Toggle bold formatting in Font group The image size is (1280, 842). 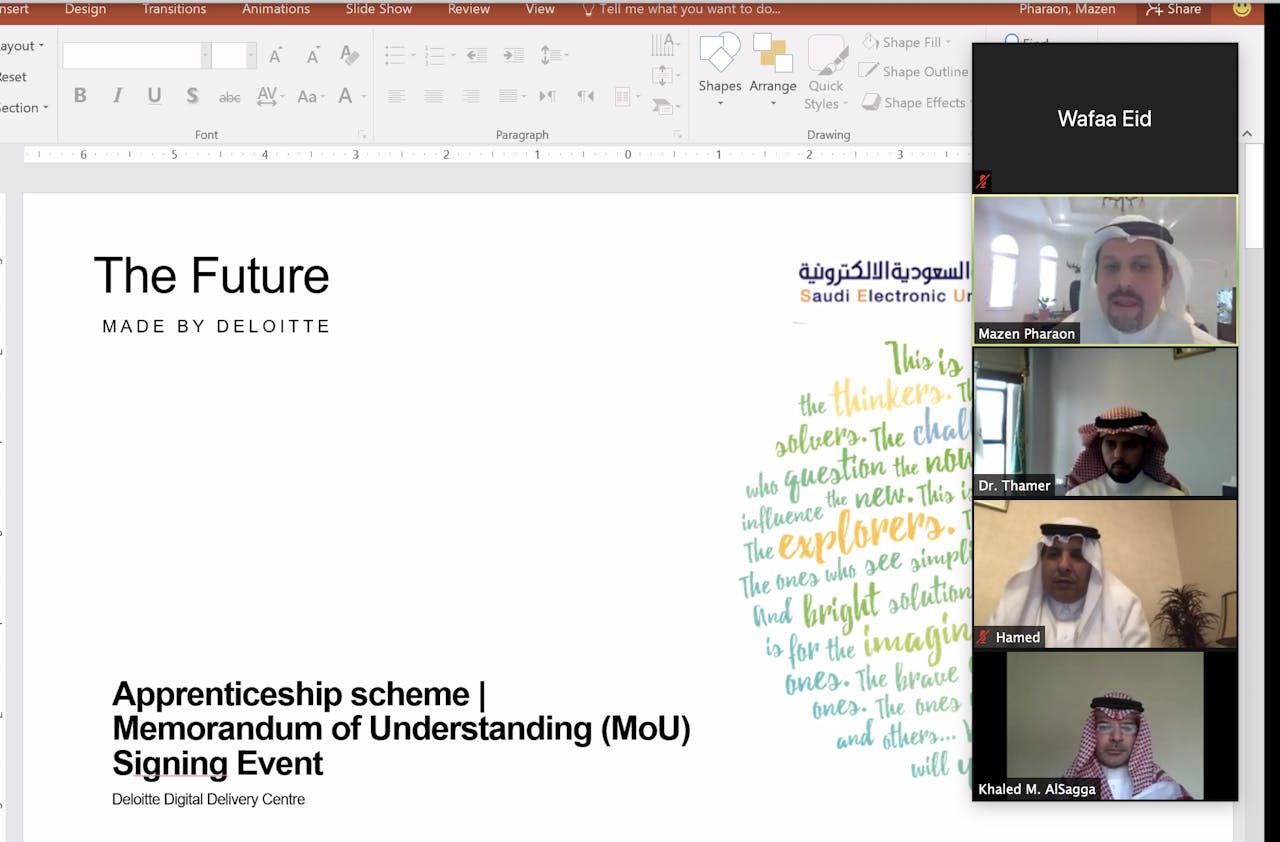[x=80, y=96]
